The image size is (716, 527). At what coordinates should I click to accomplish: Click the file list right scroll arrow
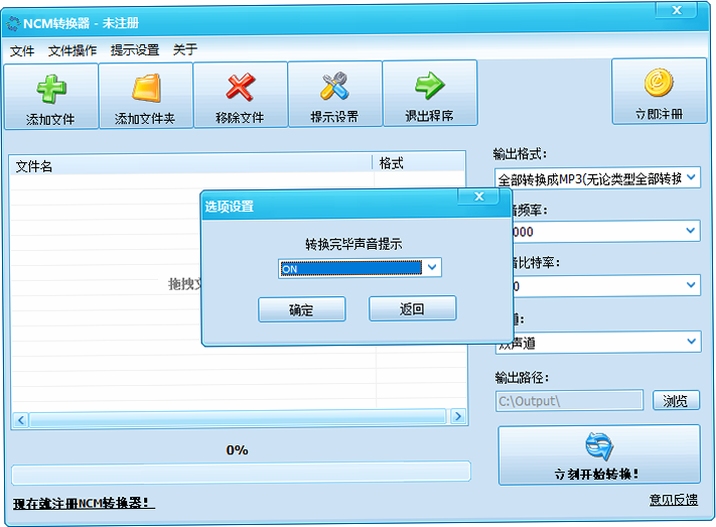coord(458,416)
